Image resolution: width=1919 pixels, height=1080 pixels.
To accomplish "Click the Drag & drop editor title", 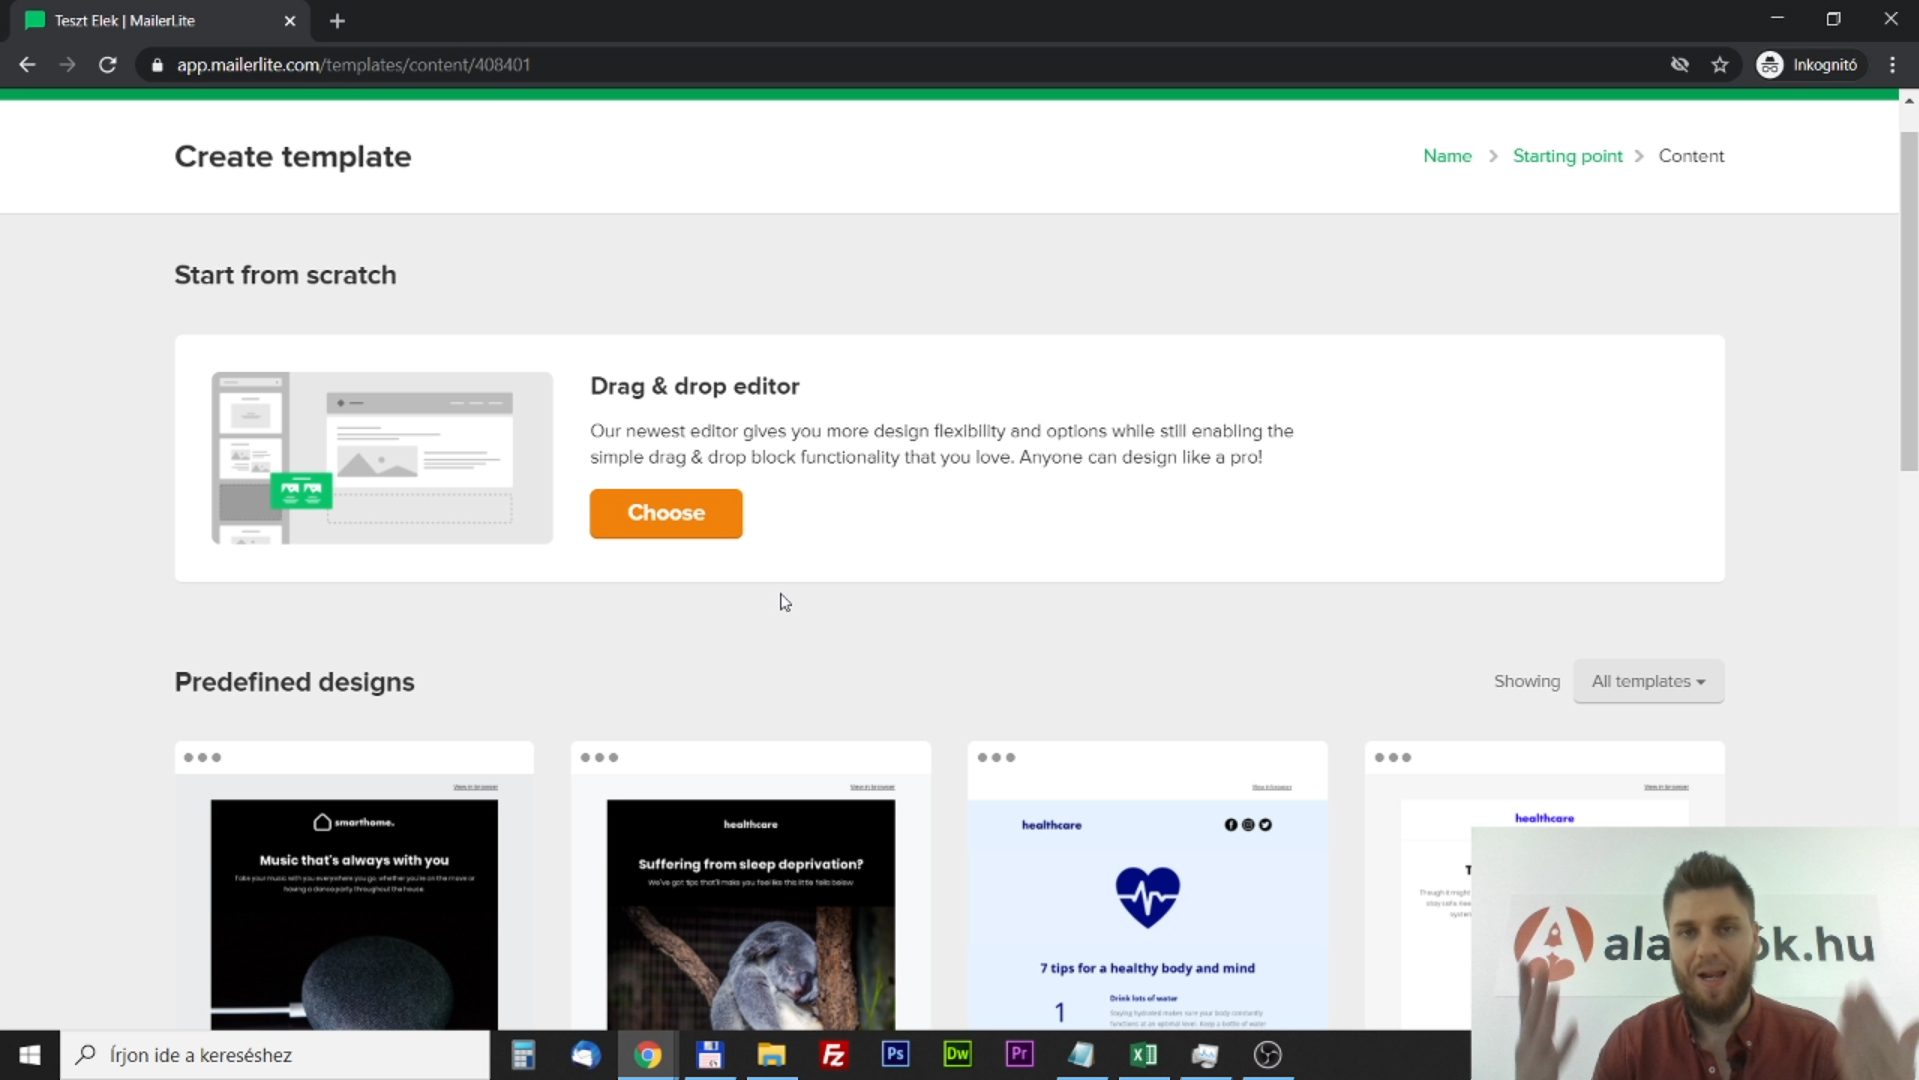I will [x=694, y=386].
